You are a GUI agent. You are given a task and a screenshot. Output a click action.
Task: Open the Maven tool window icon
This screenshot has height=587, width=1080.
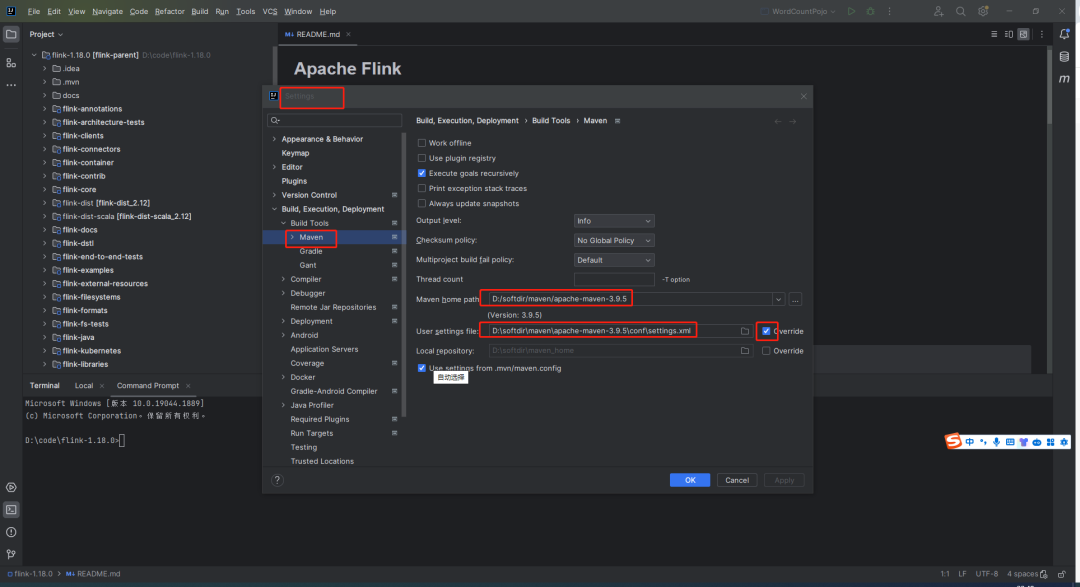point(1064,79)
